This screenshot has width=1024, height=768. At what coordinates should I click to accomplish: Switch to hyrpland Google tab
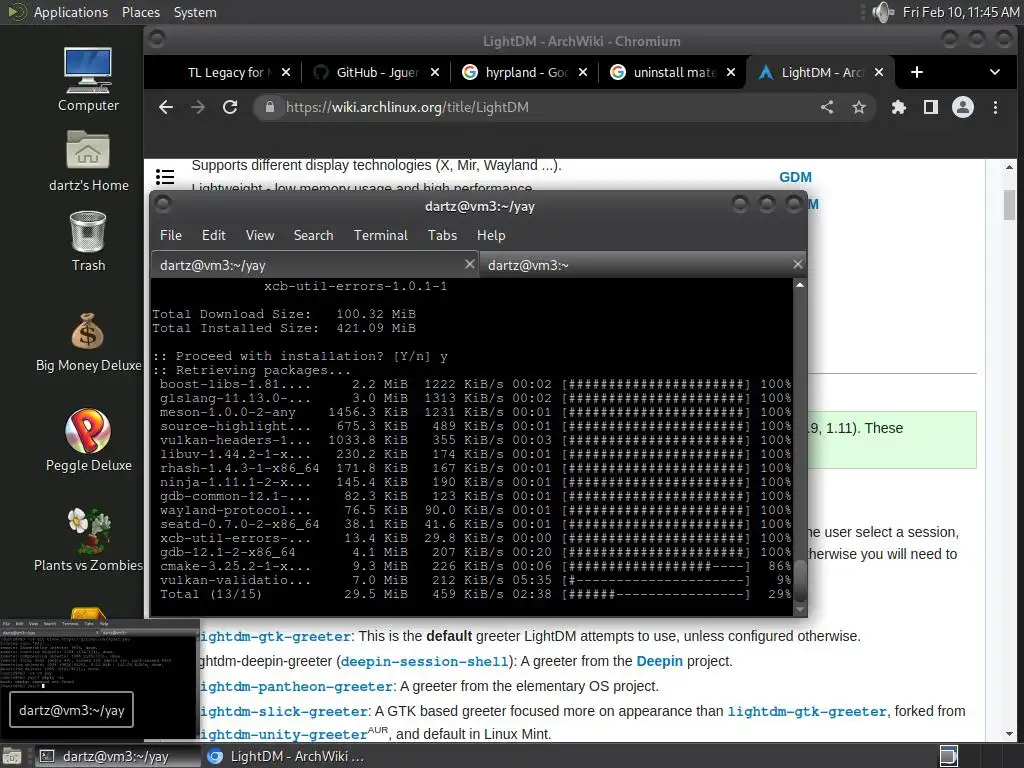[522, 72]
